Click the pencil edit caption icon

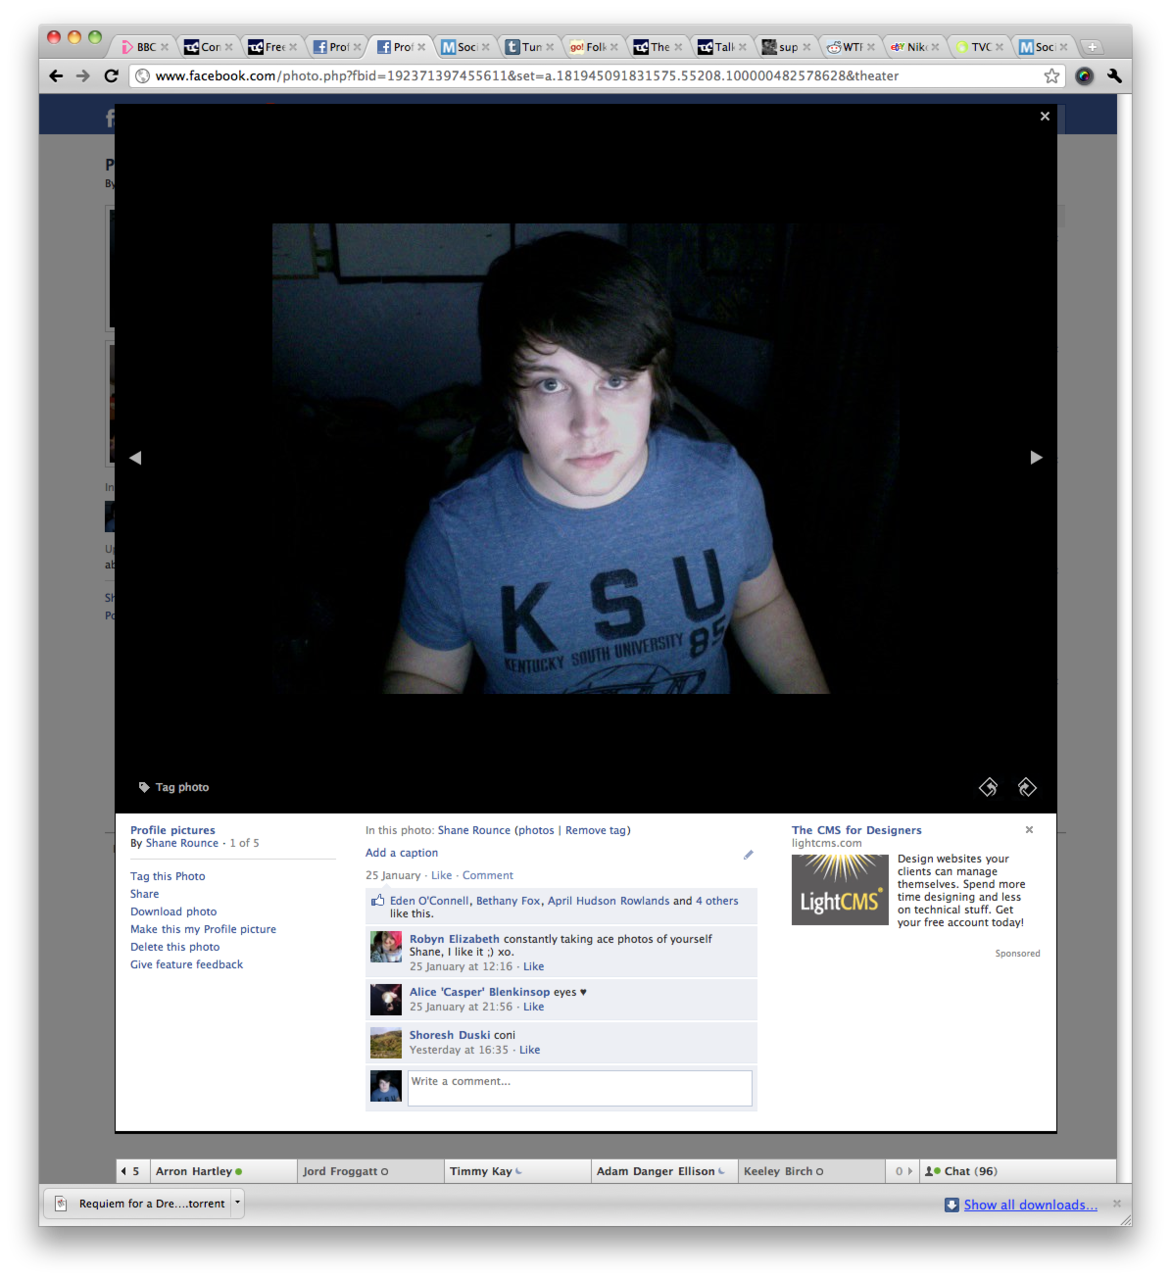tap(748, 855)
